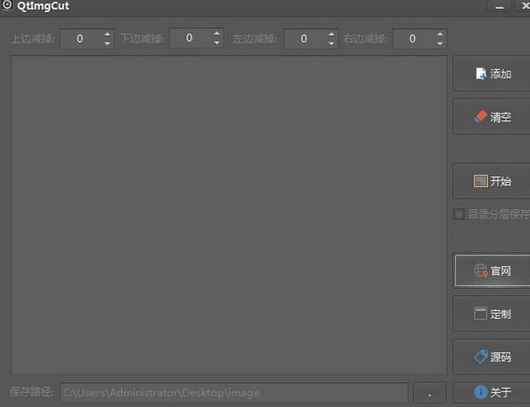Open the 源码 tag icon
Image resolution: width=530 pixels, height=407 pixels.
point(481,356)
